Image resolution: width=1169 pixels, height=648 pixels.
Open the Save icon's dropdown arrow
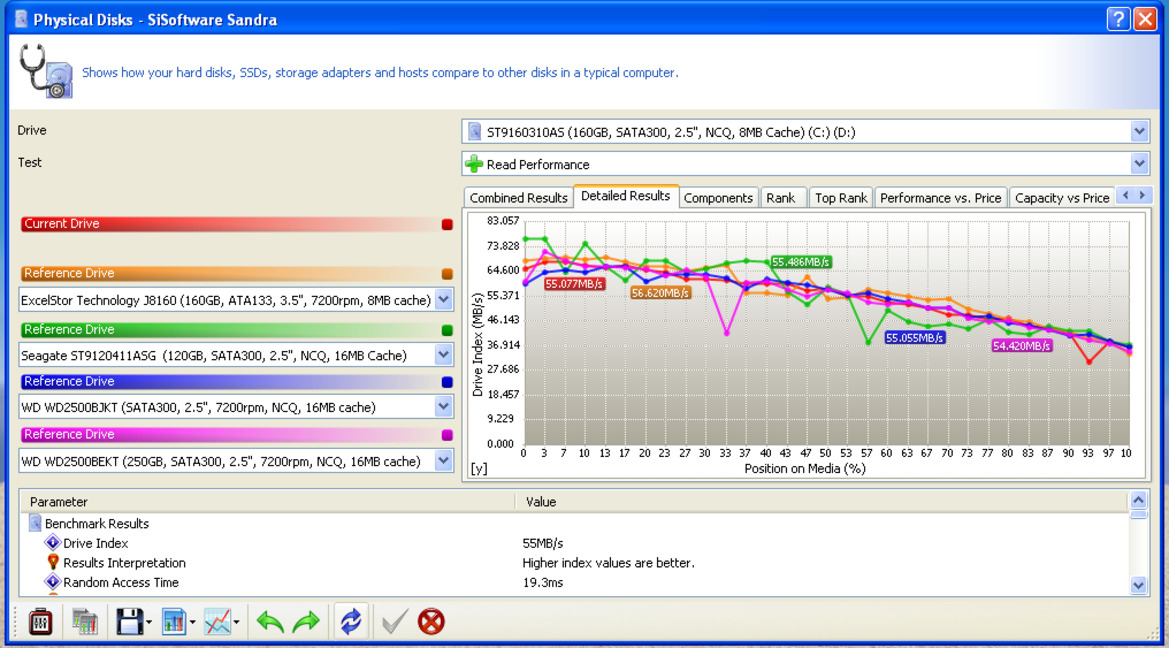pos(149,621)
